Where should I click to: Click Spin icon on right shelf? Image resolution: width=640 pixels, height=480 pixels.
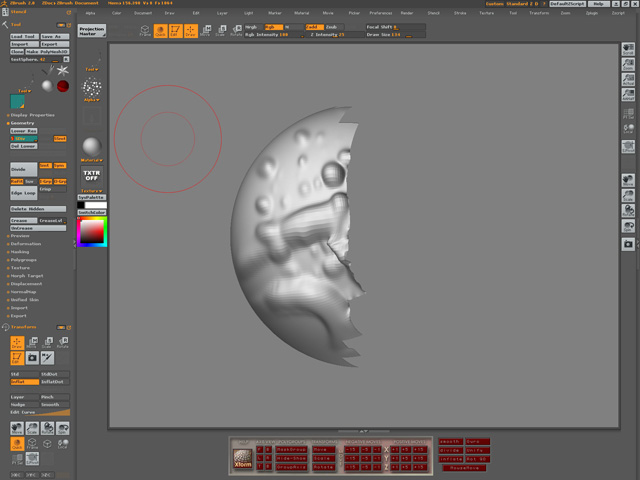(628, 226)
